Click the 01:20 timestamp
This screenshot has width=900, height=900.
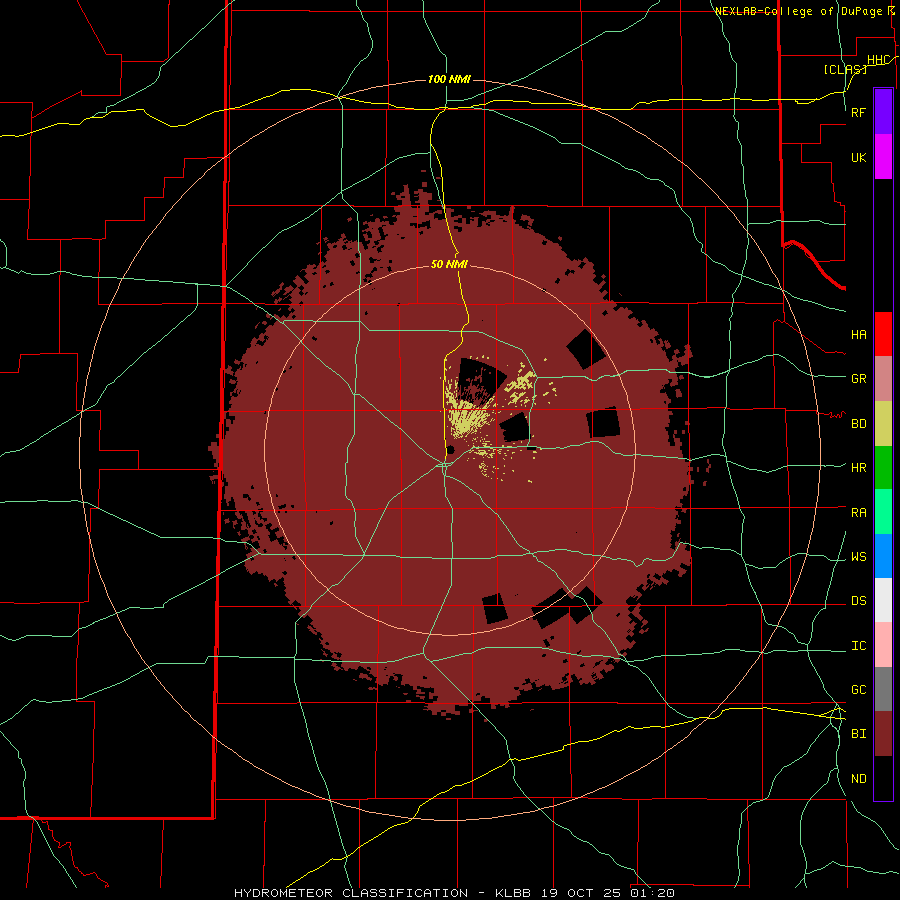click(x=652, y=893)
